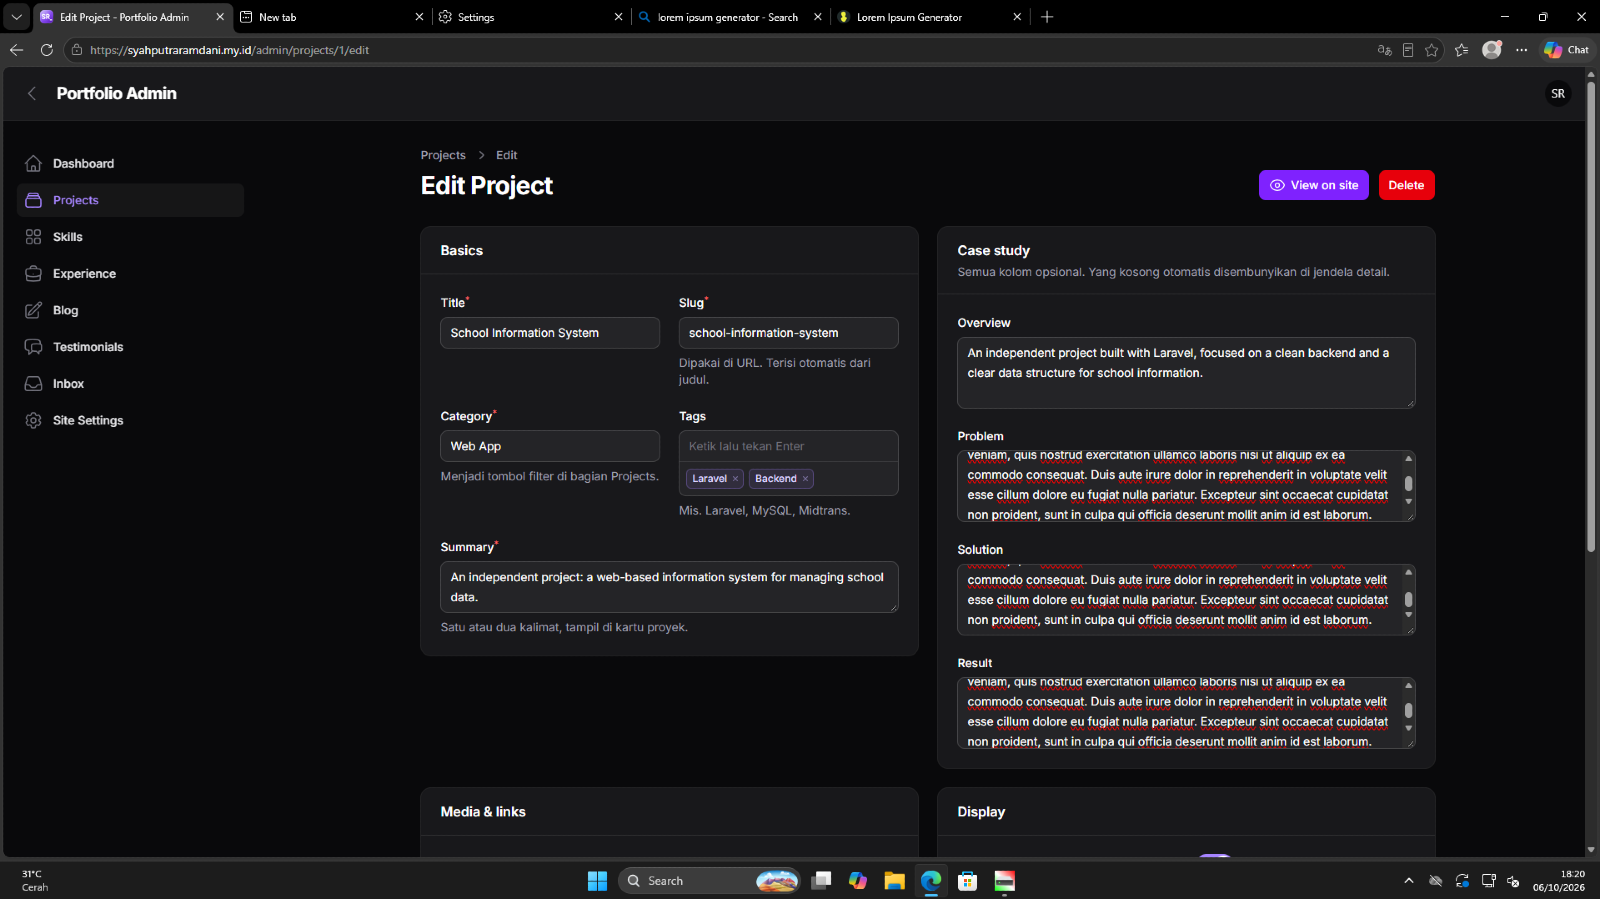The image size is (1600, 899).
Task: View site information via the padlock icon
Action: (77, 50)
